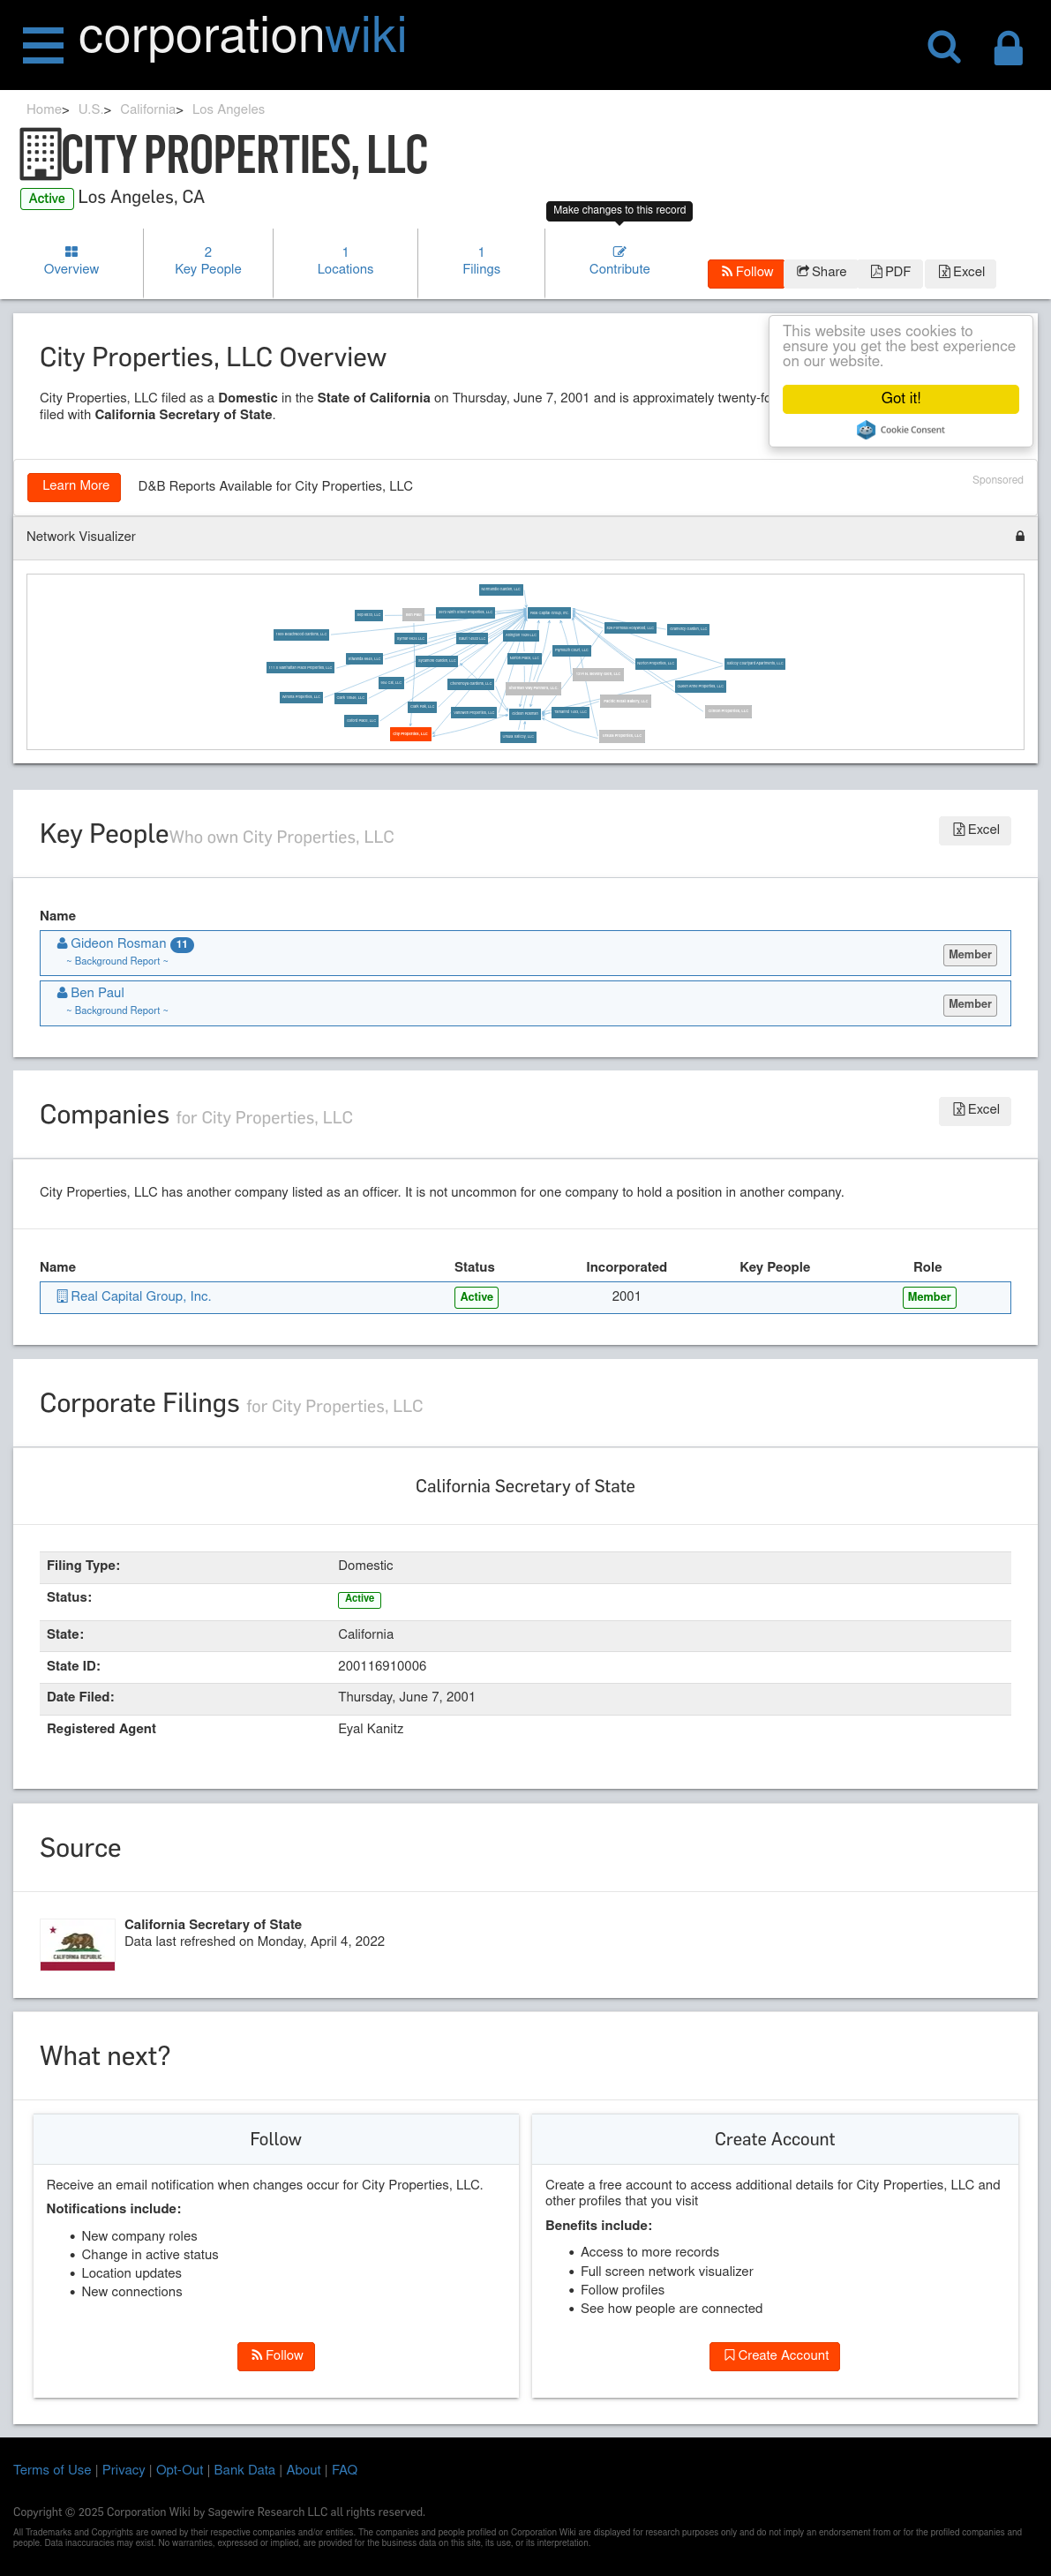The height and width of the screenshot is (2576, 1051).
Task: Click the 2001 incorporated year cell
Action: point(626,1297)
